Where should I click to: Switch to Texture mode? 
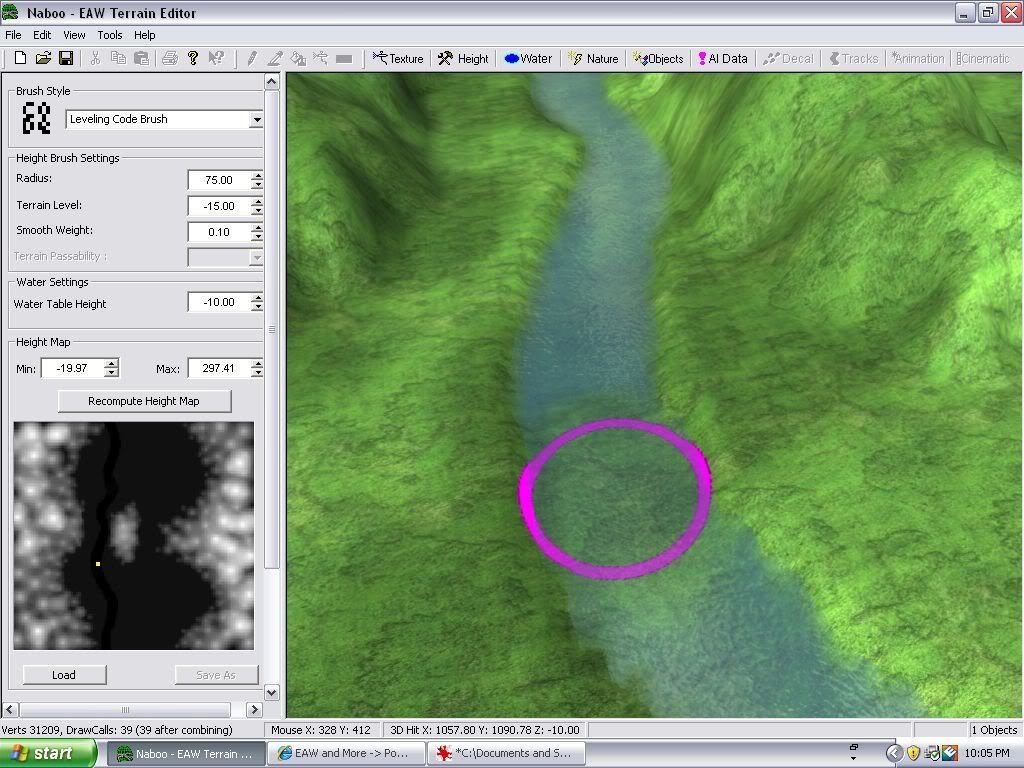[x=398, y=59]
